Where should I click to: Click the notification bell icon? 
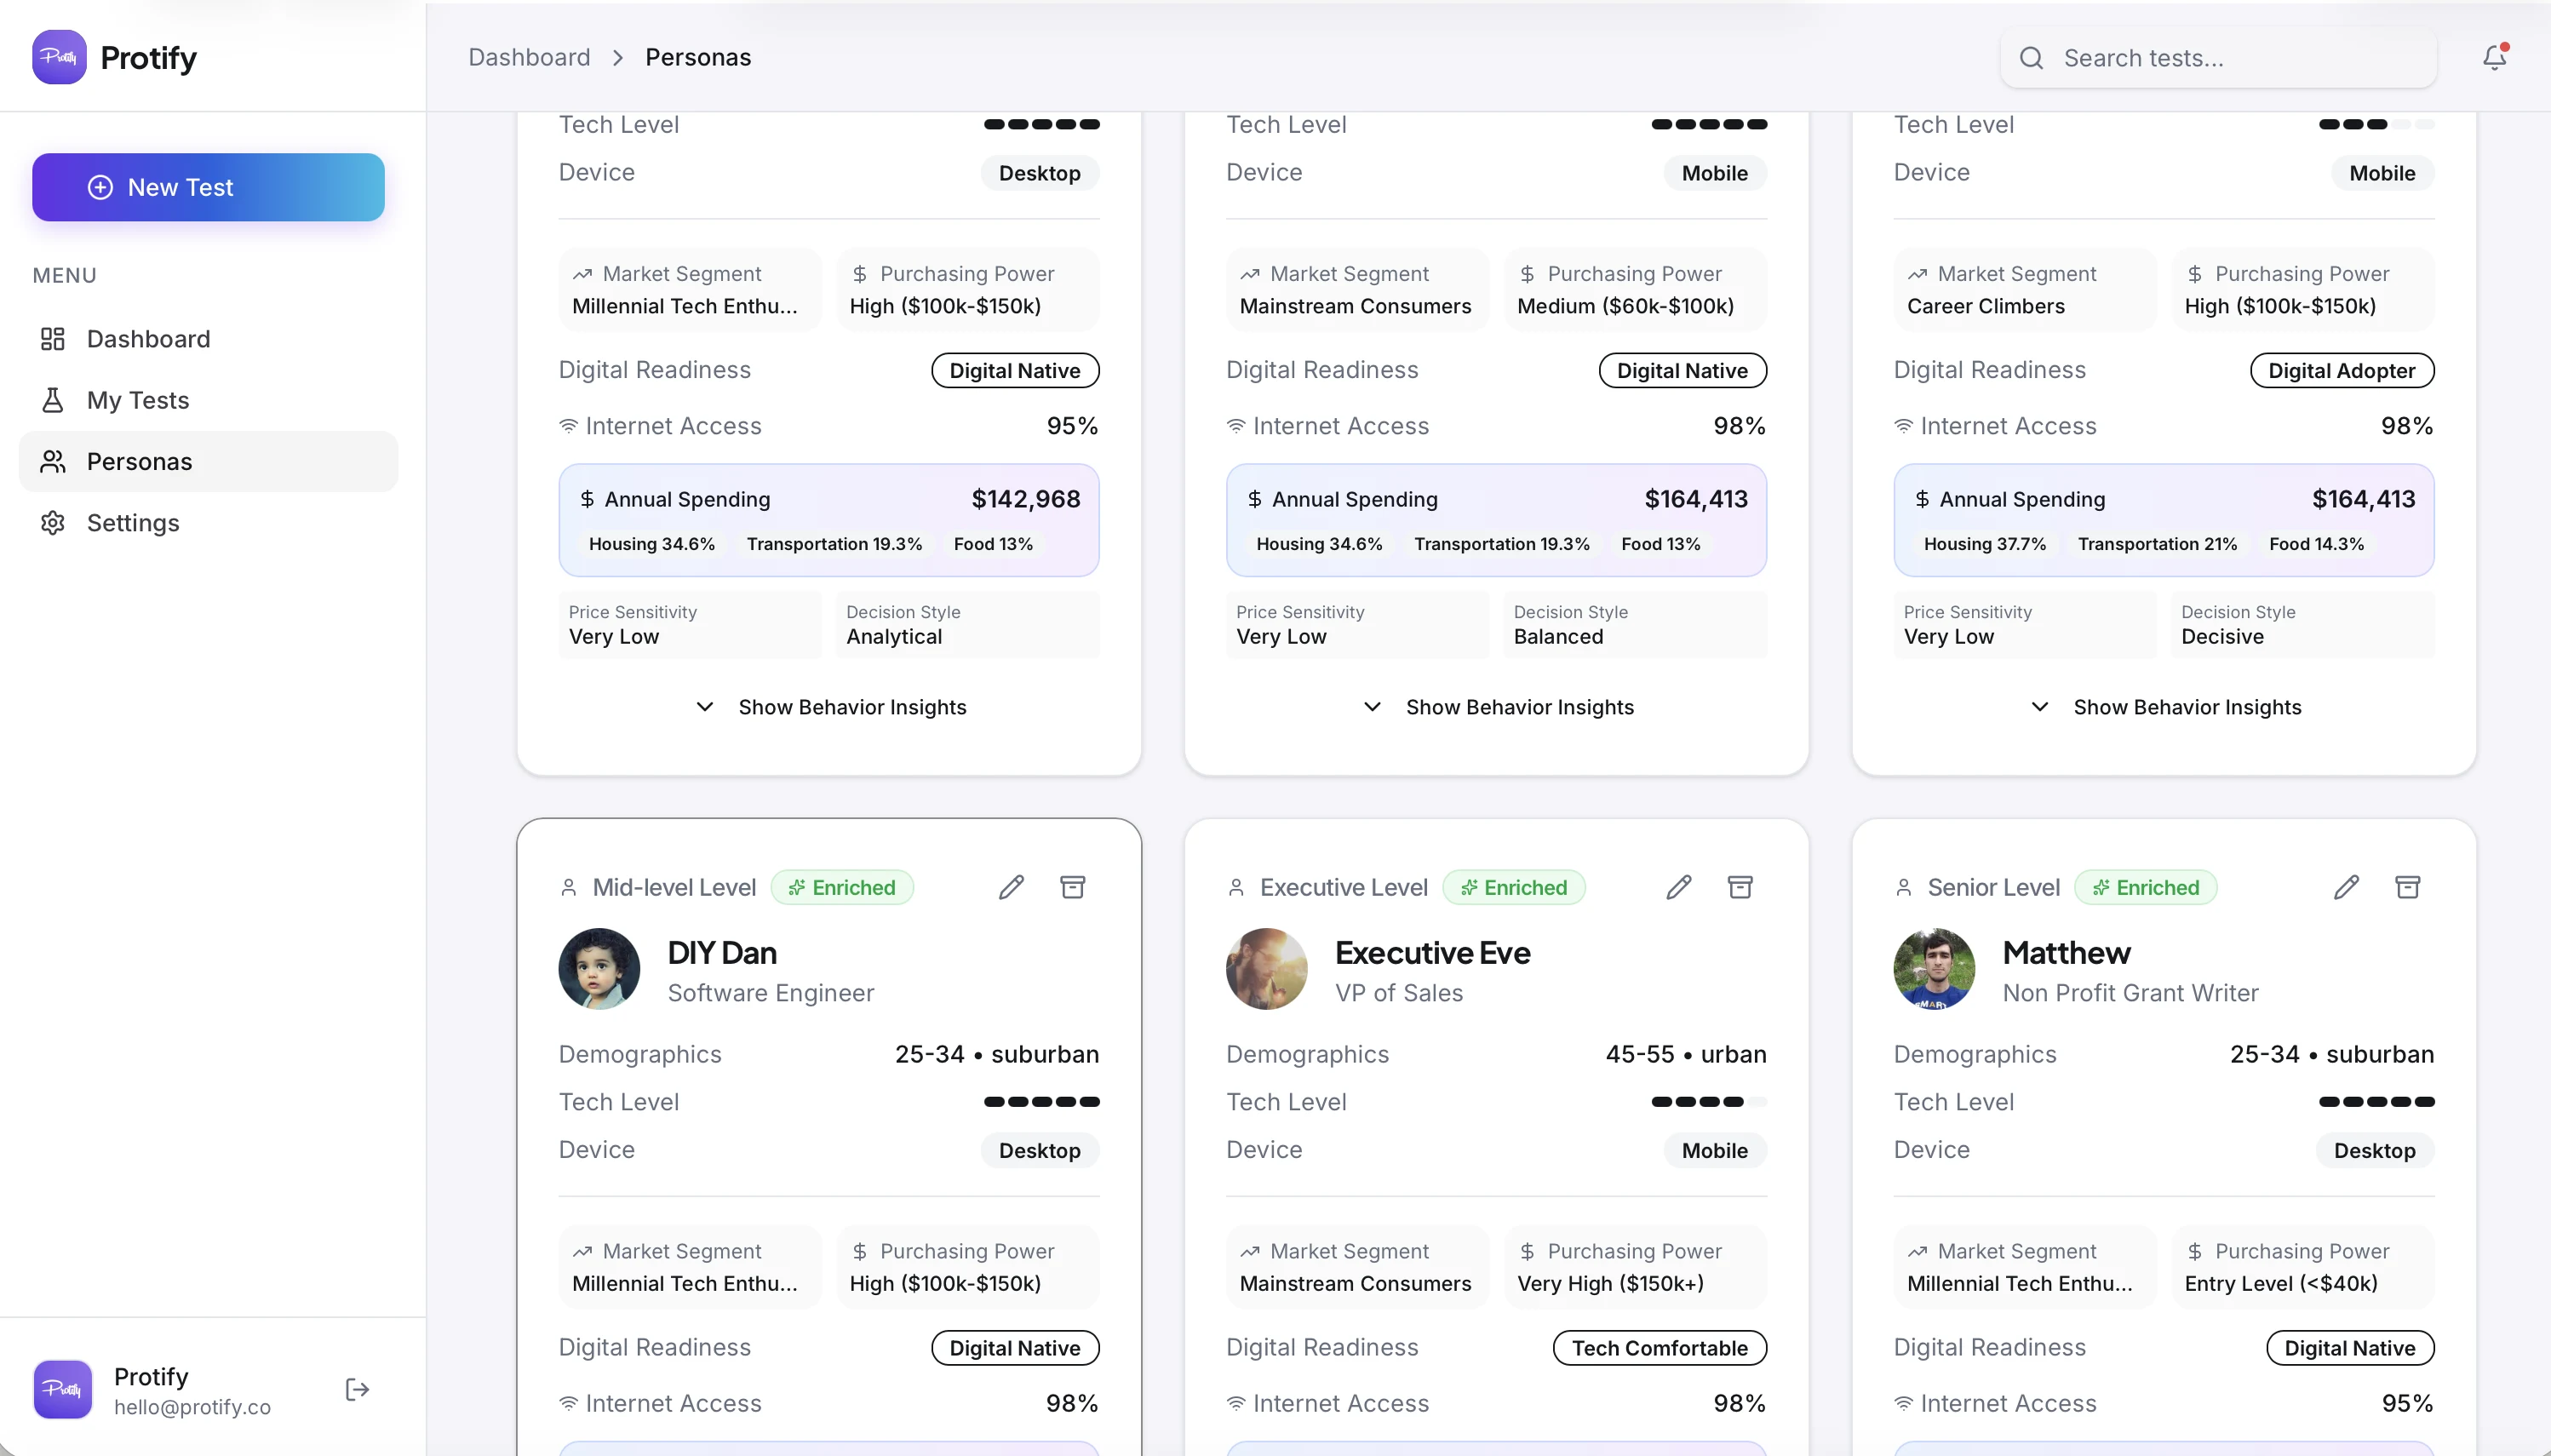(2493, 58)
